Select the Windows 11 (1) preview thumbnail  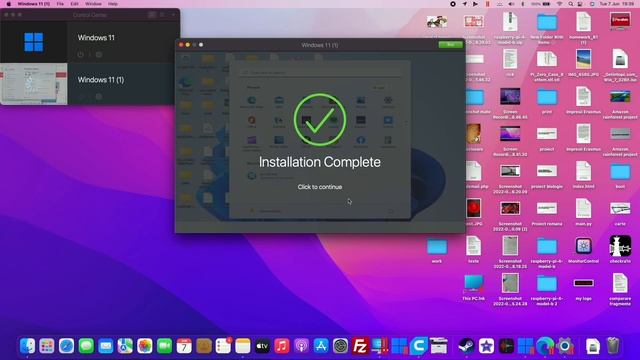(x=33, y=84)
